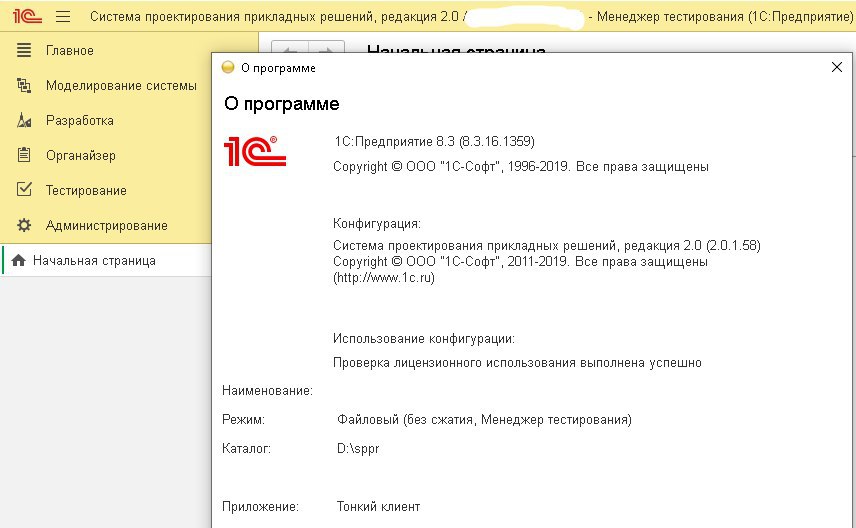
Task: Open the Тестирование section
Action: pyautogui.click(x=86, y=191)
